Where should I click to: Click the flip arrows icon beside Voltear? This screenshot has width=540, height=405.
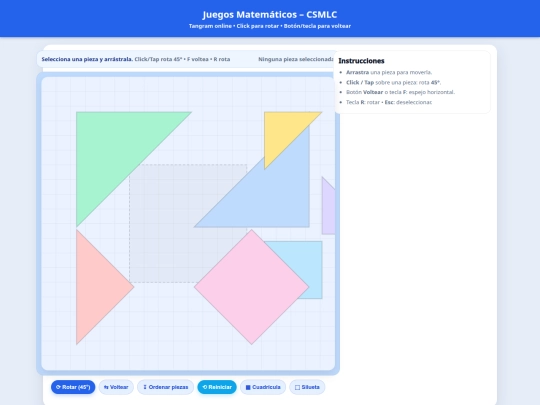(106, 387)
